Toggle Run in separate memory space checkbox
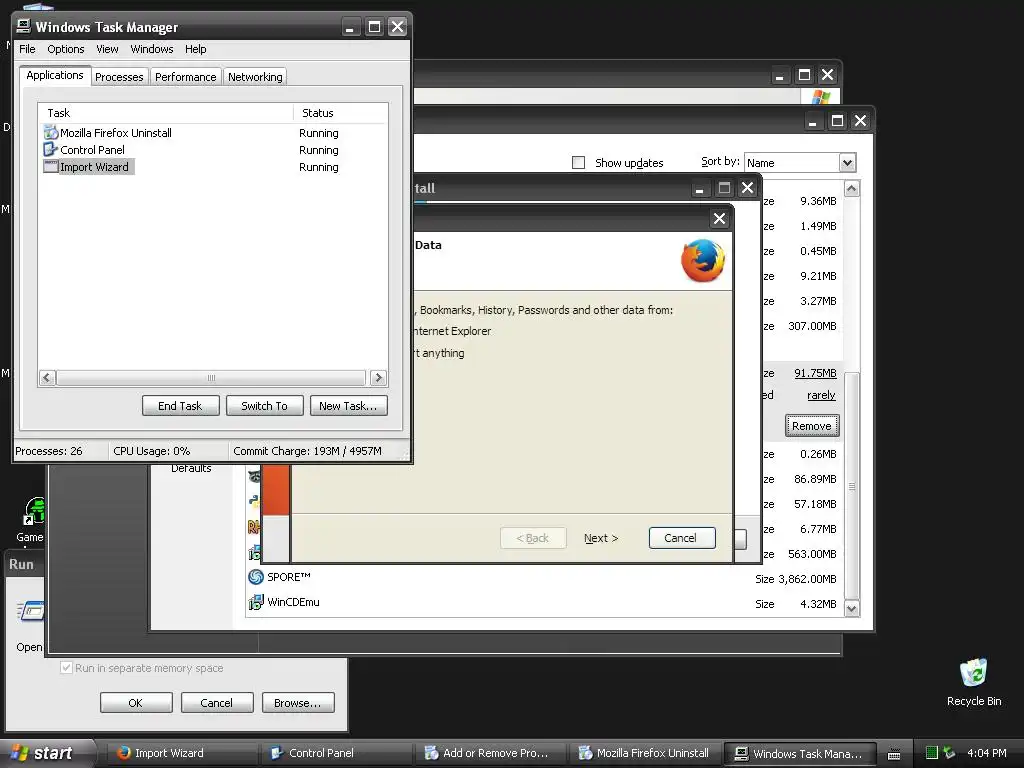 (66, 667)
